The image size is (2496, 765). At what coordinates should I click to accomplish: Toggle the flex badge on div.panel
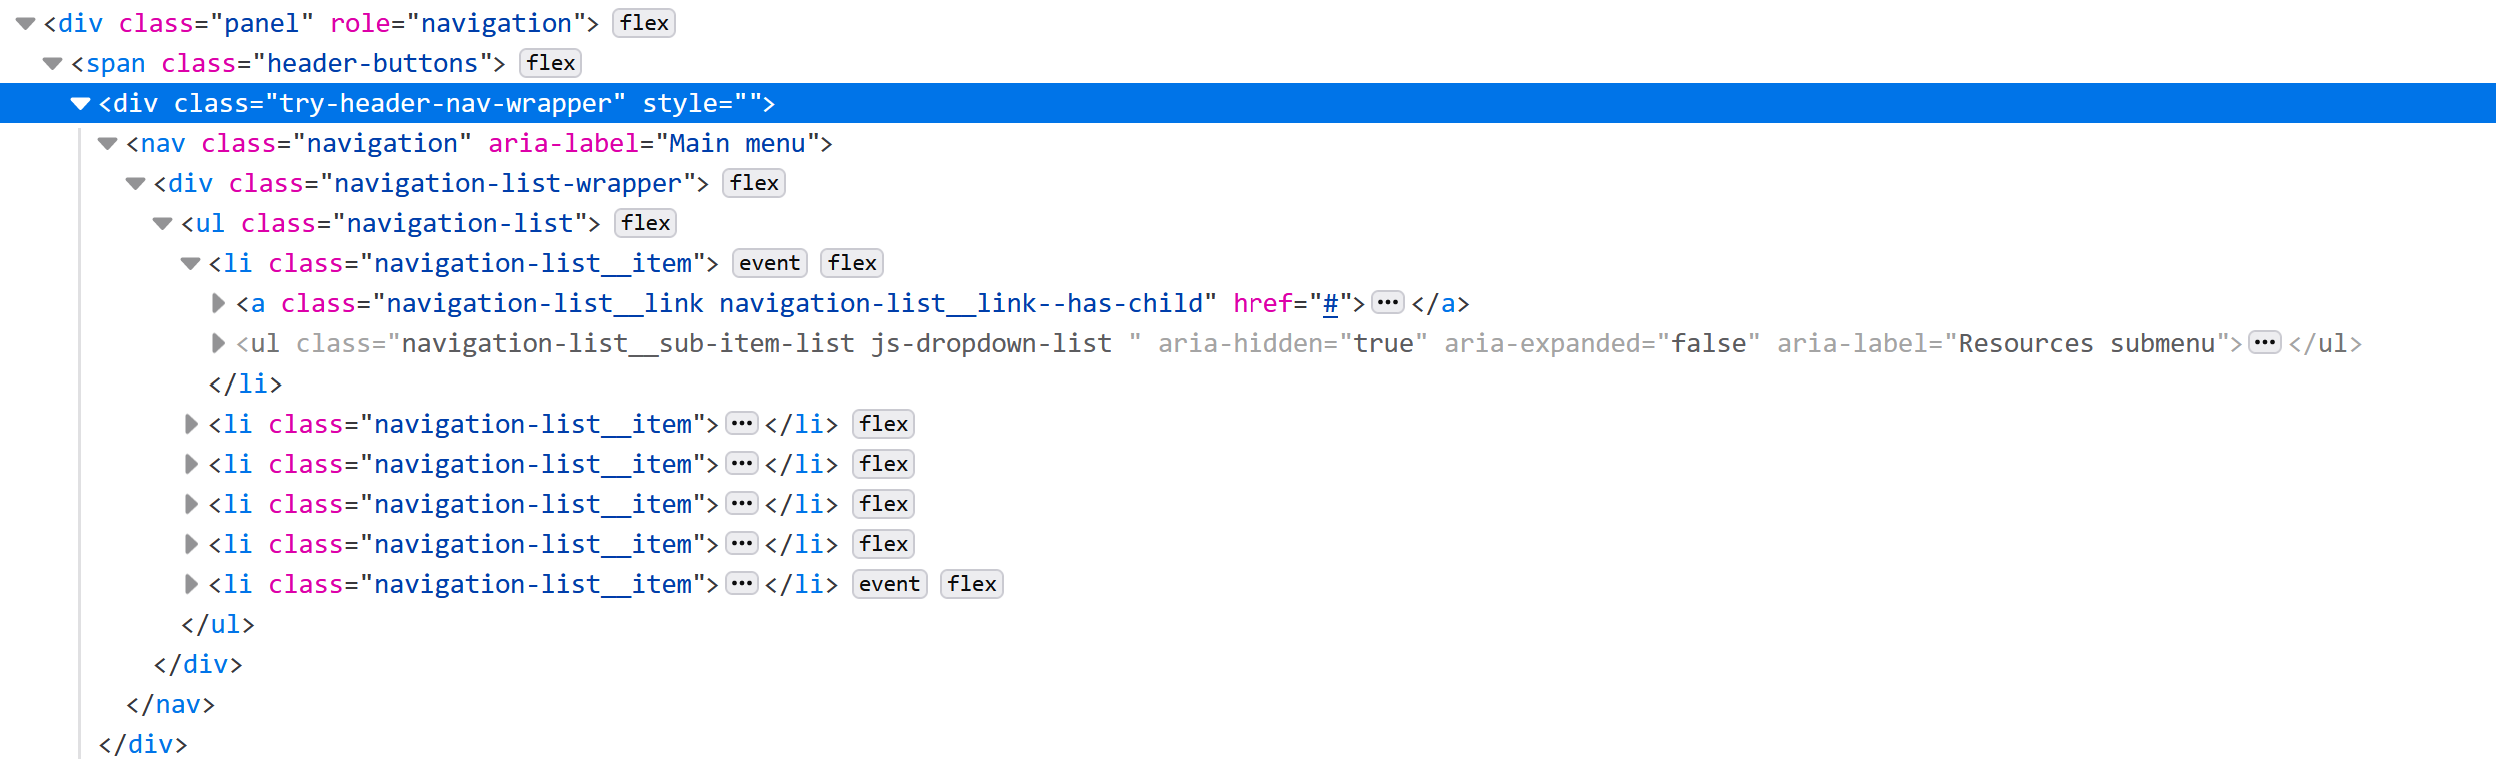[x=643, y=23]
